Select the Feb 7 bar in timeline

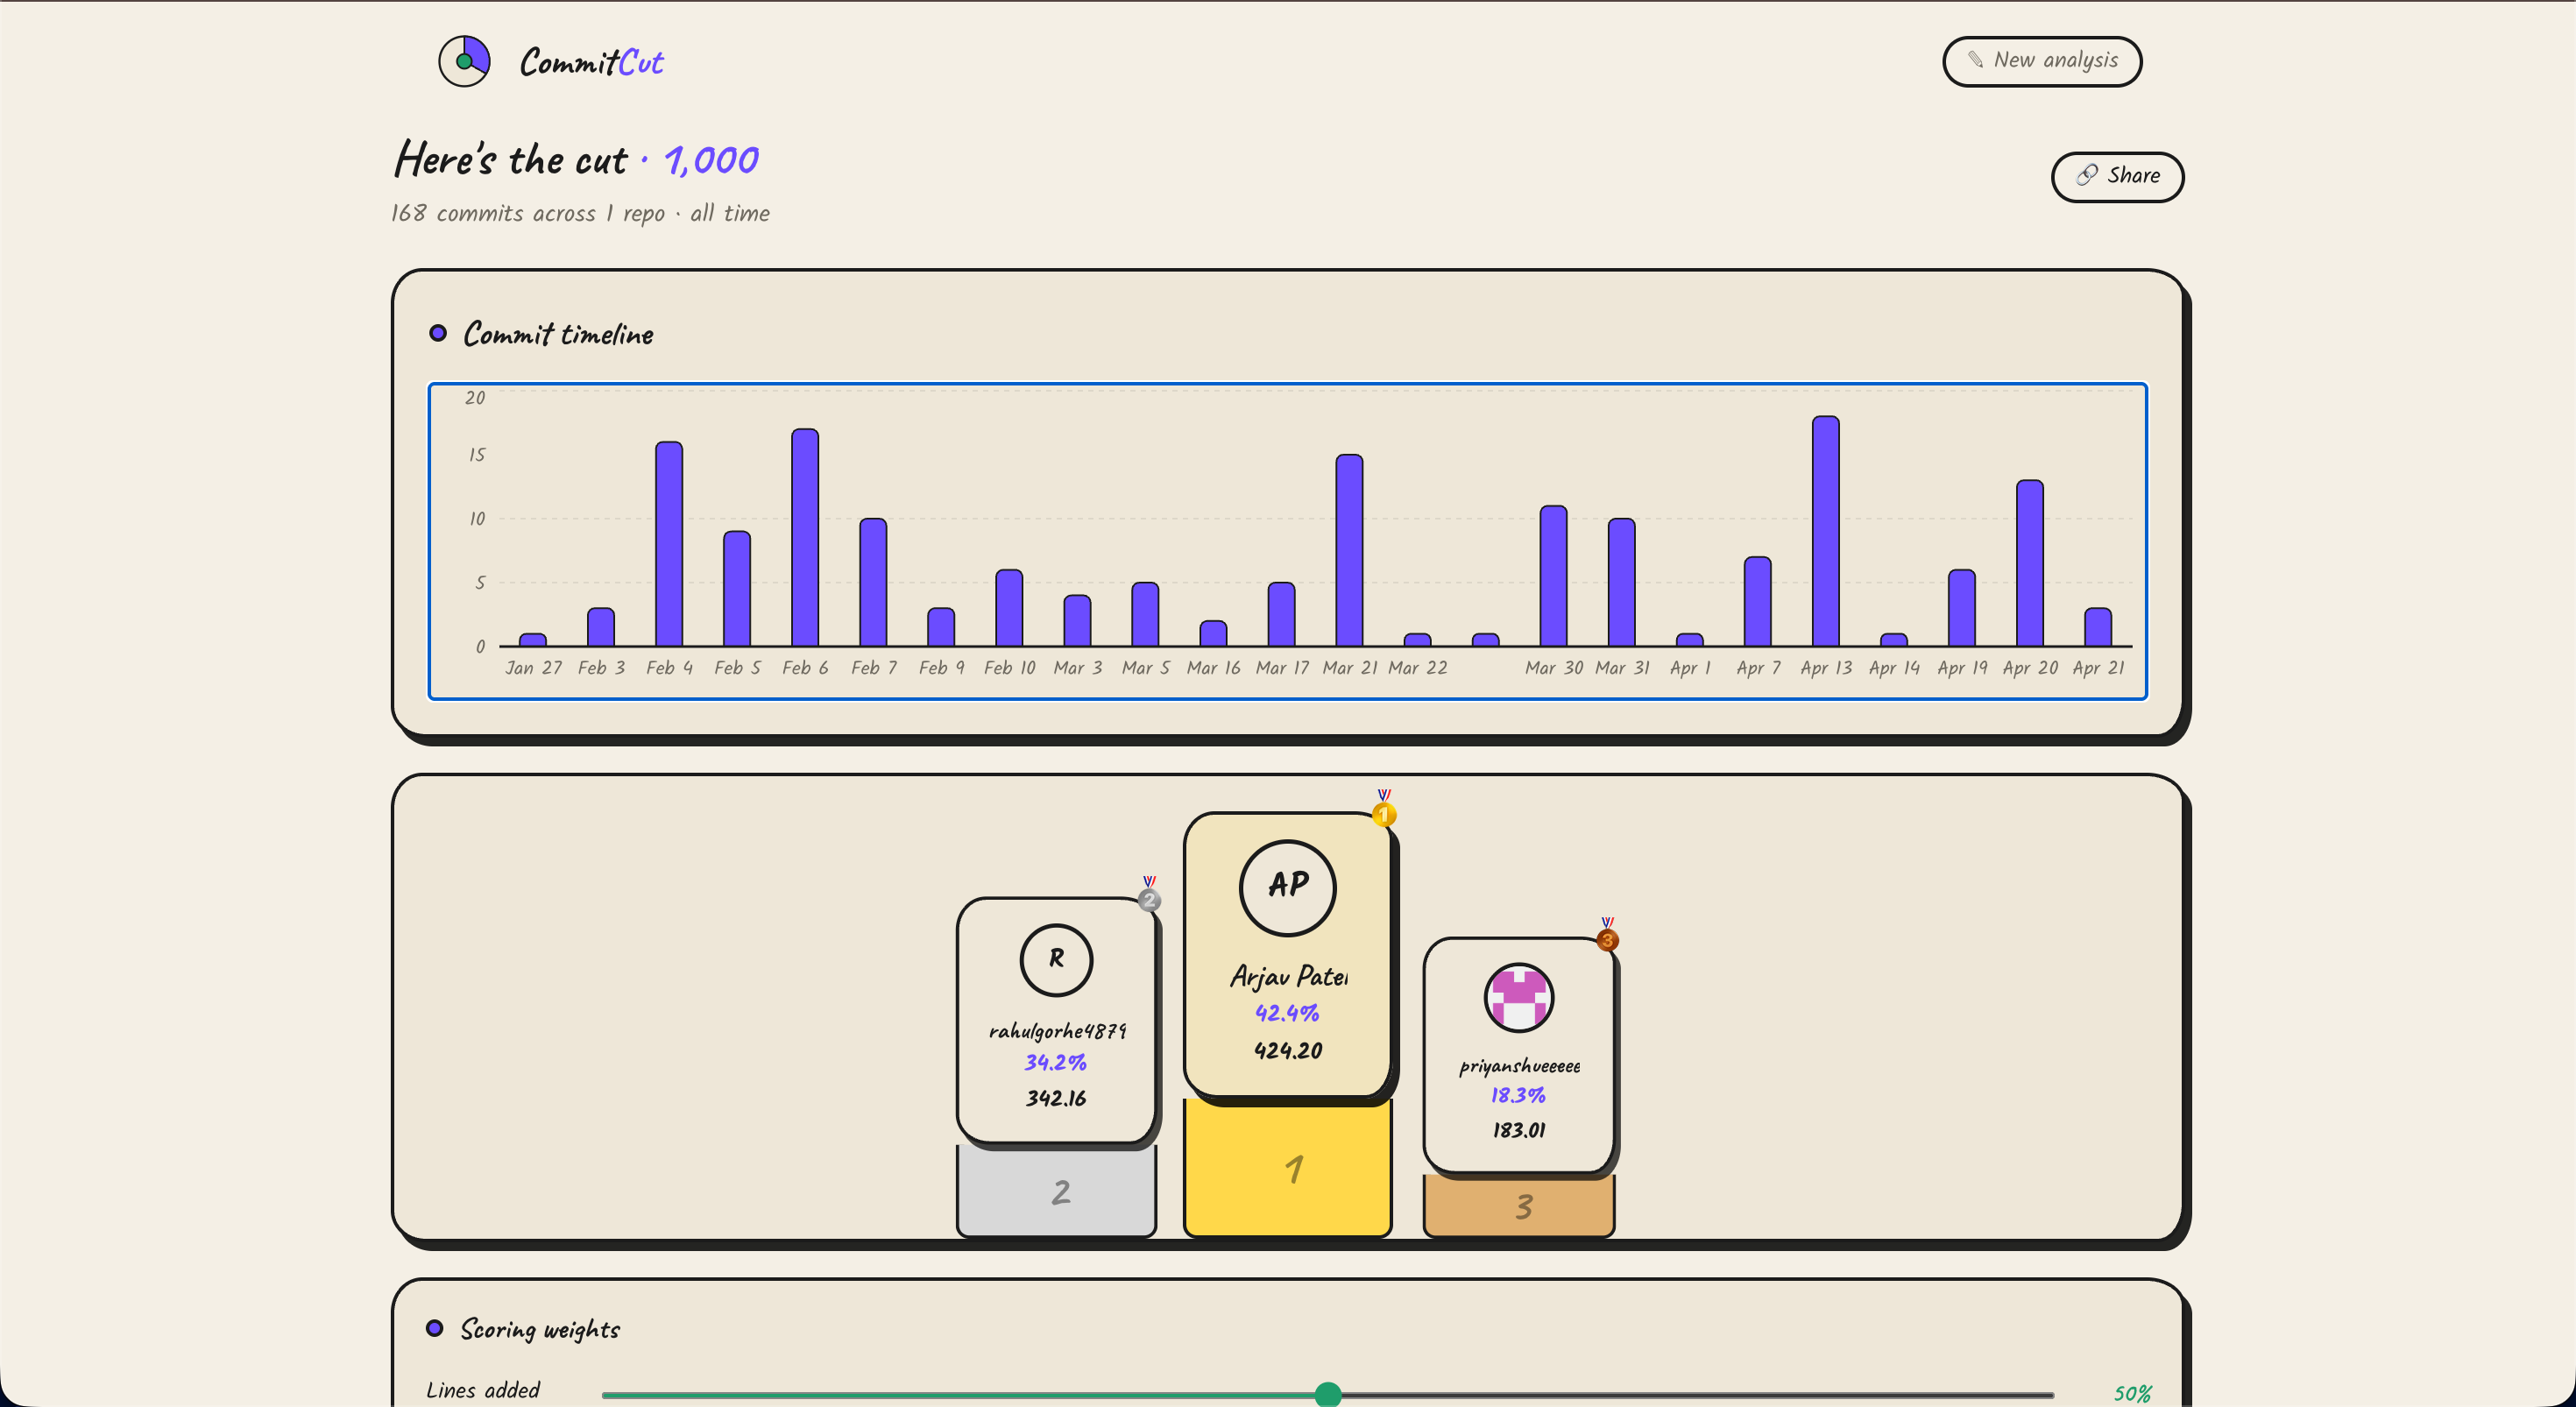(x=873, y=582)
